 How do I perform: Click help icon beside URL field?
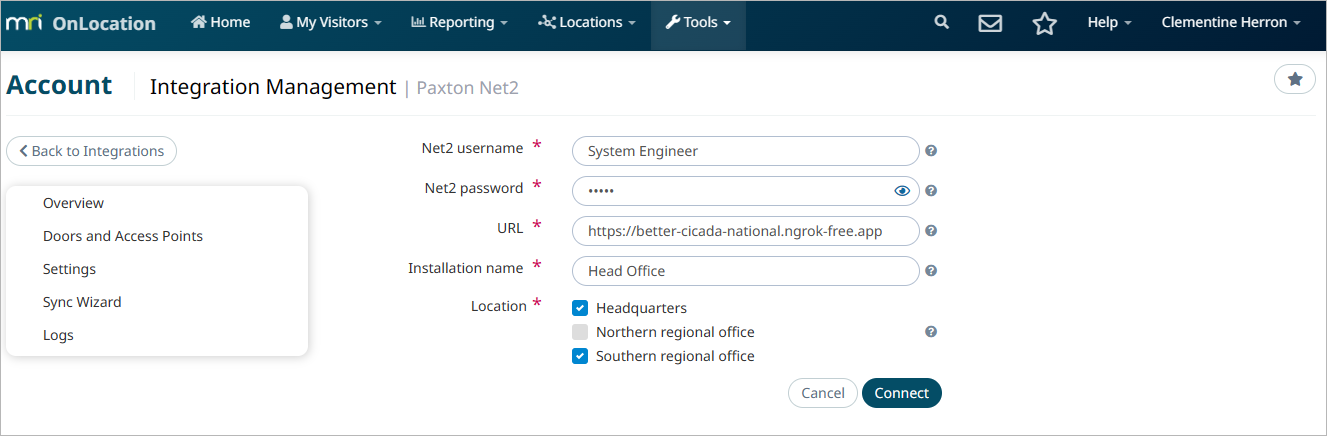click(931, 231)
